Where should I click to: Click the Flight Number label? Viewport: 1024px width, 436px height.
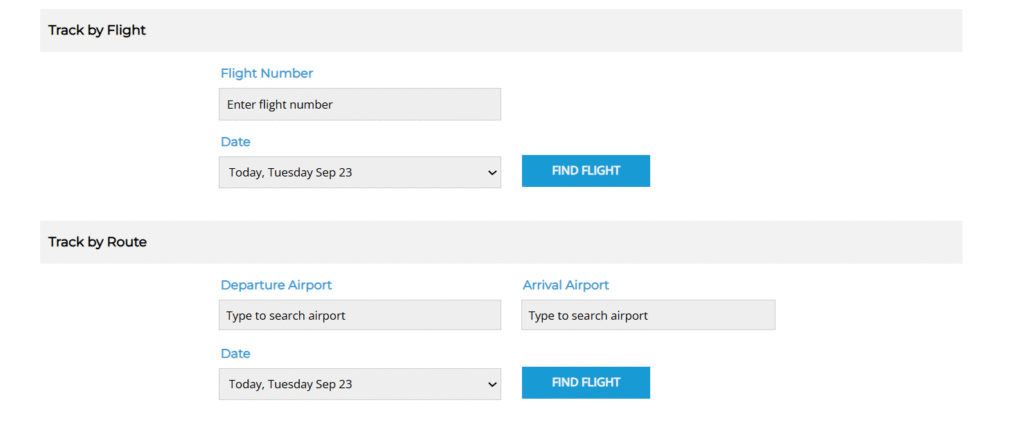[266, 73]
